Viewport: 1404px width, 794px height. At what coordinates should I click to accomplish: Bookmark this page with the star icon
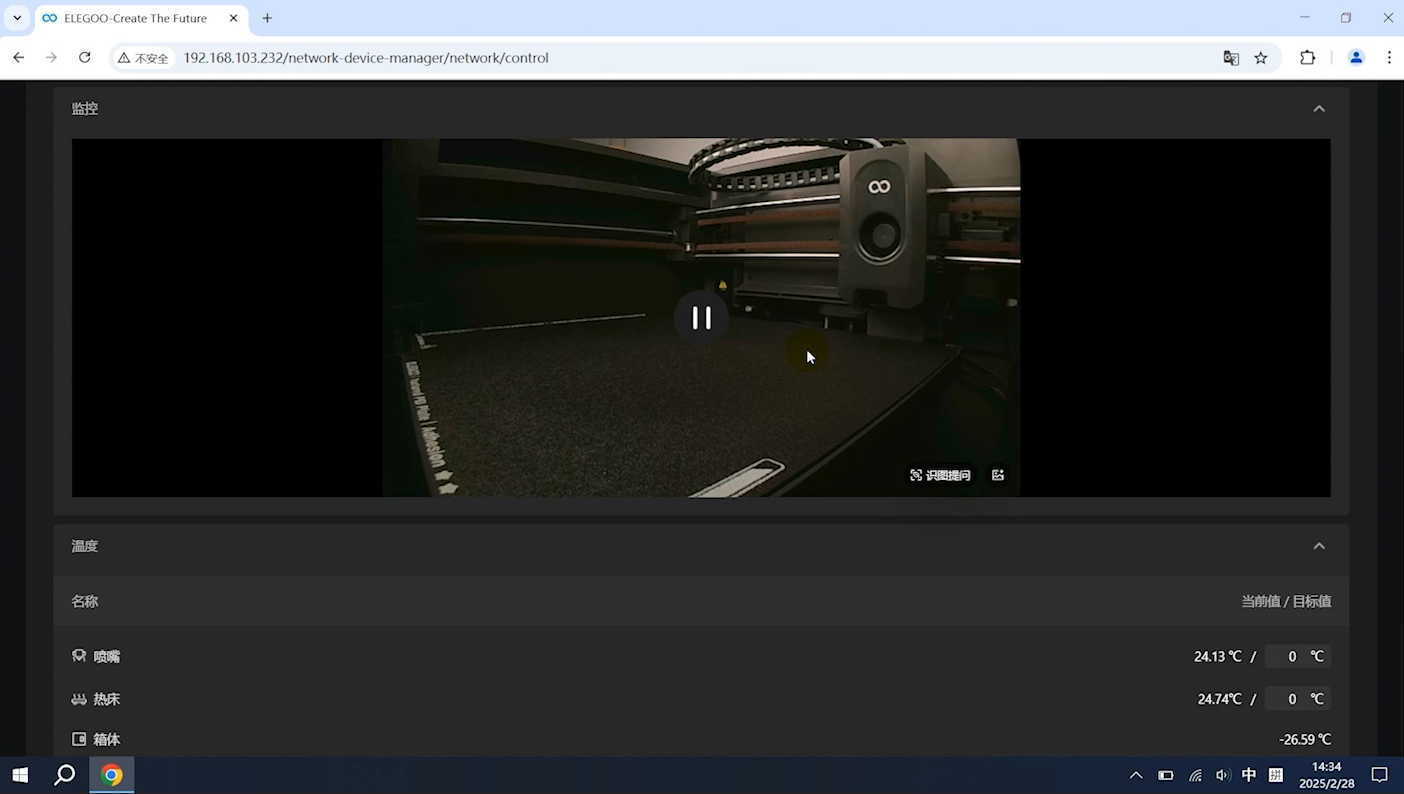(1261, 58)
